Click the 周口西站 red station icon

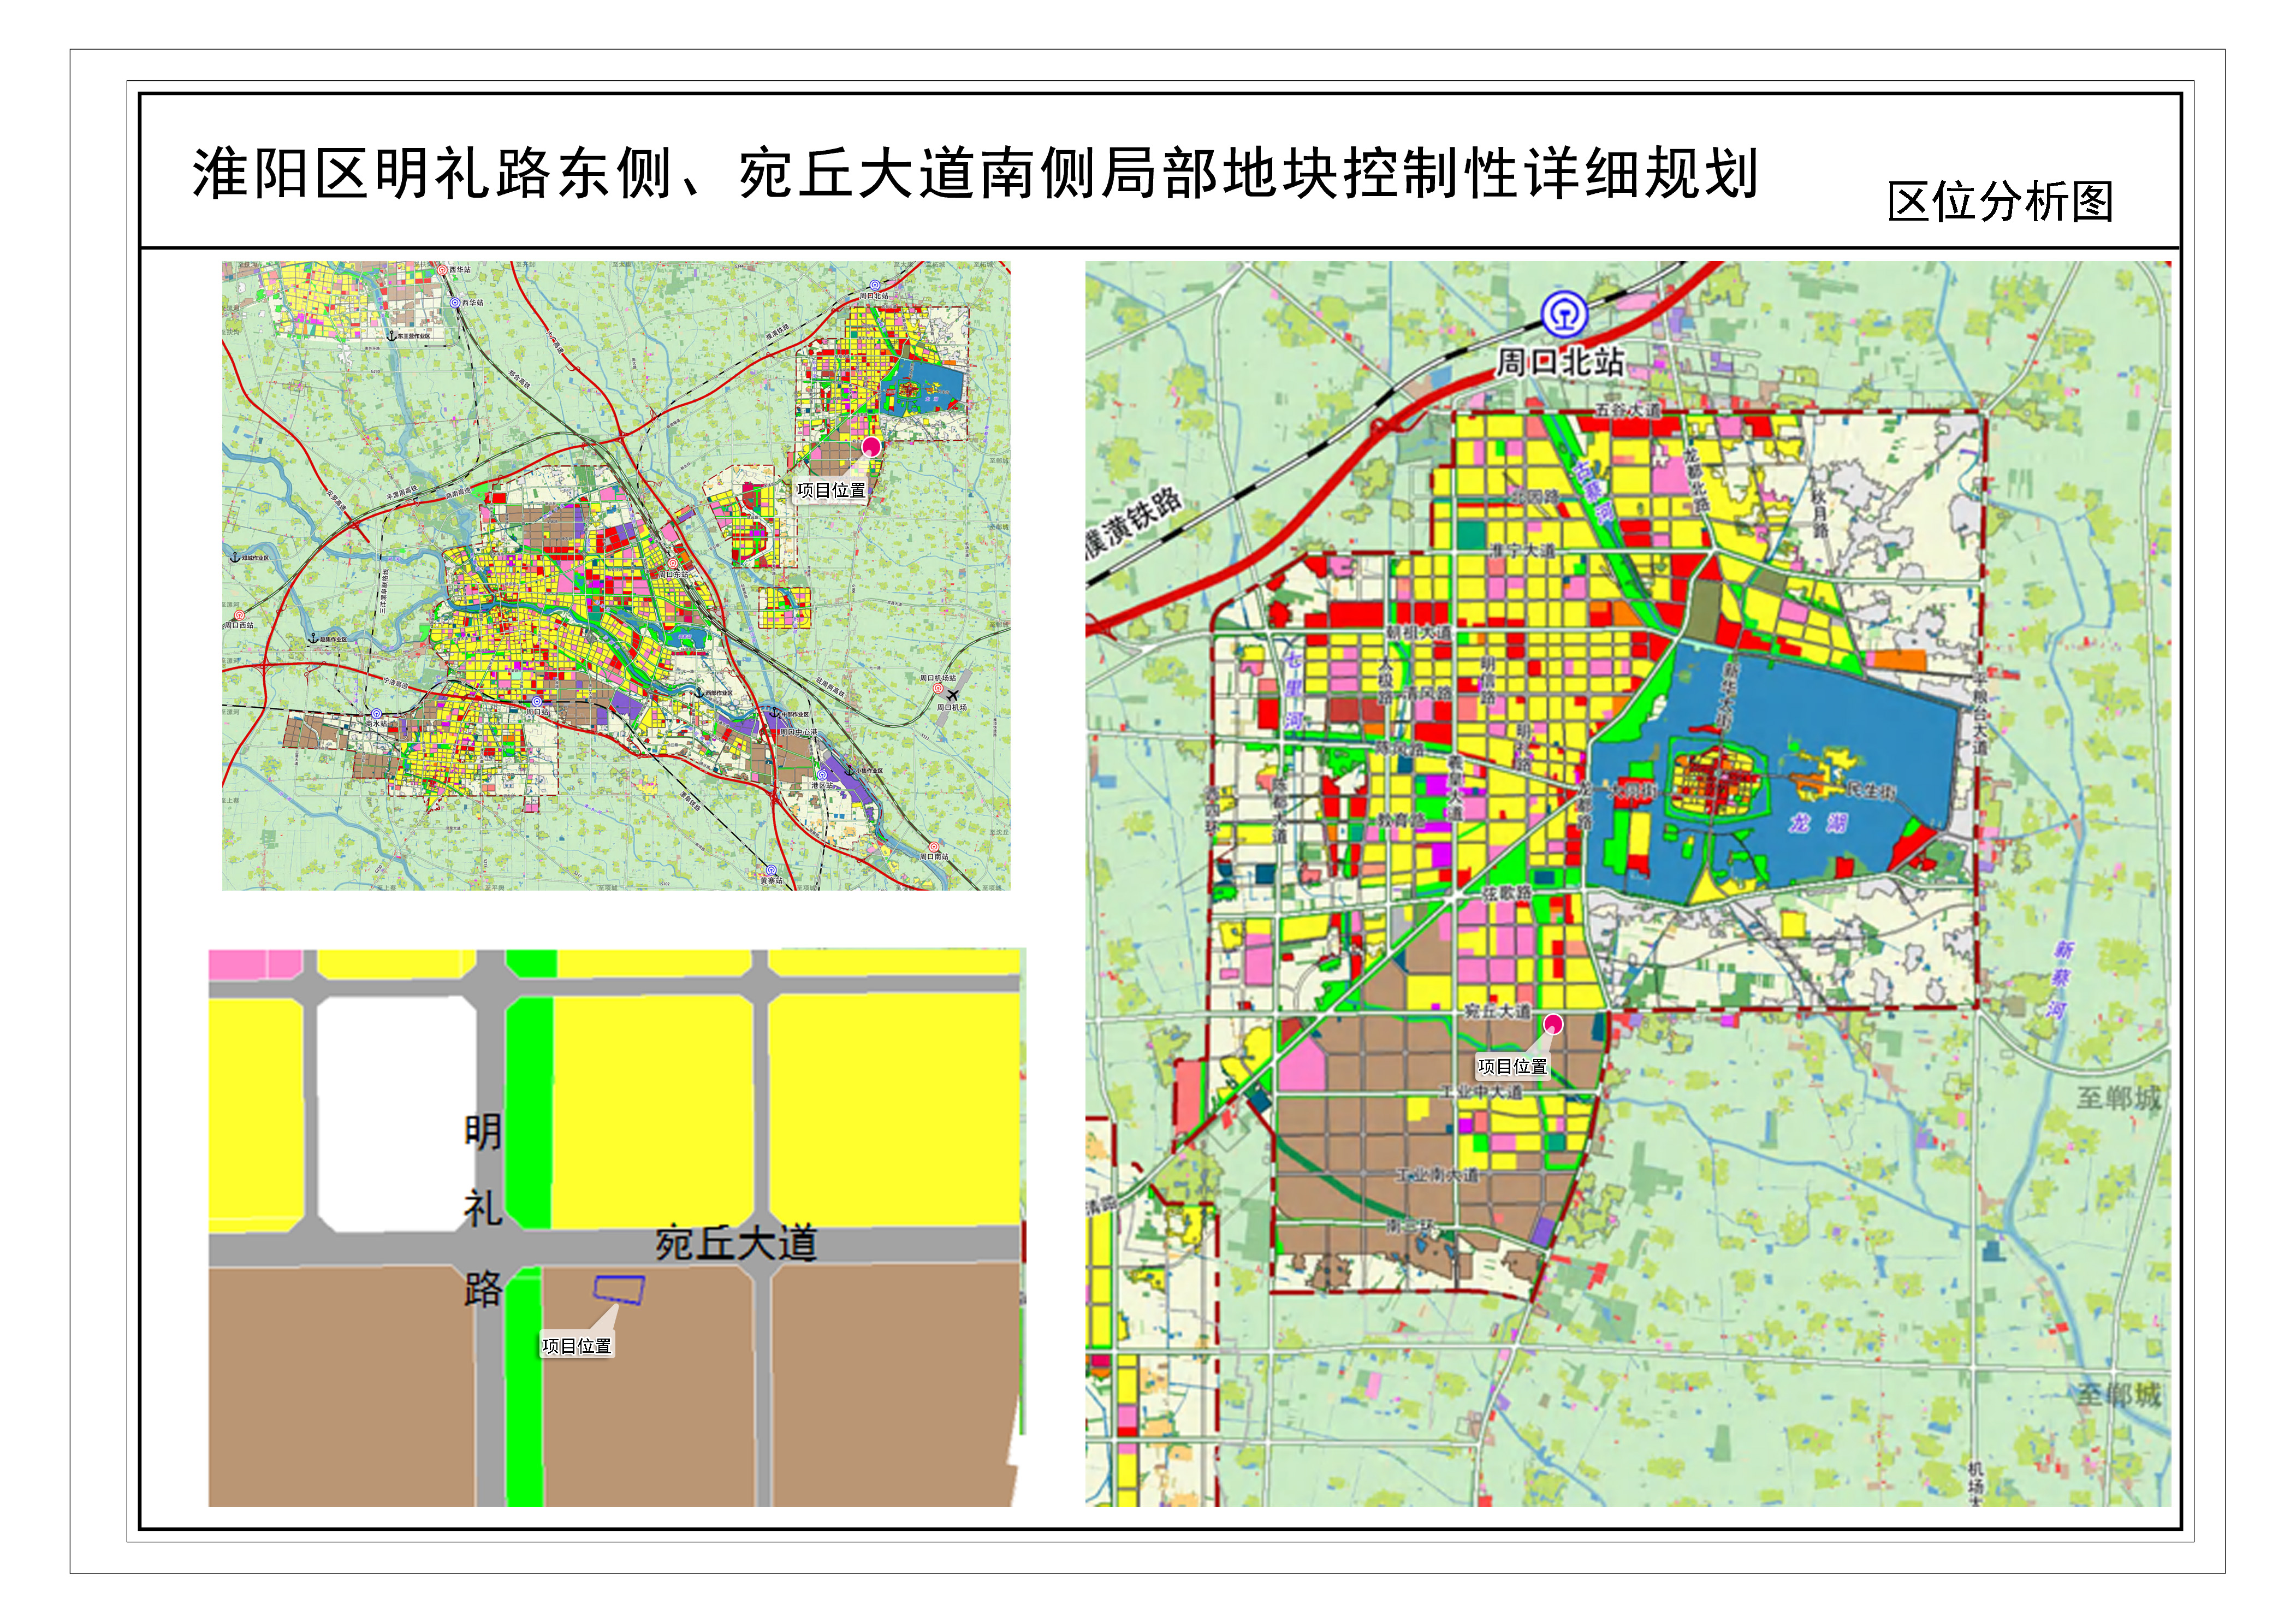coord(239,615)
